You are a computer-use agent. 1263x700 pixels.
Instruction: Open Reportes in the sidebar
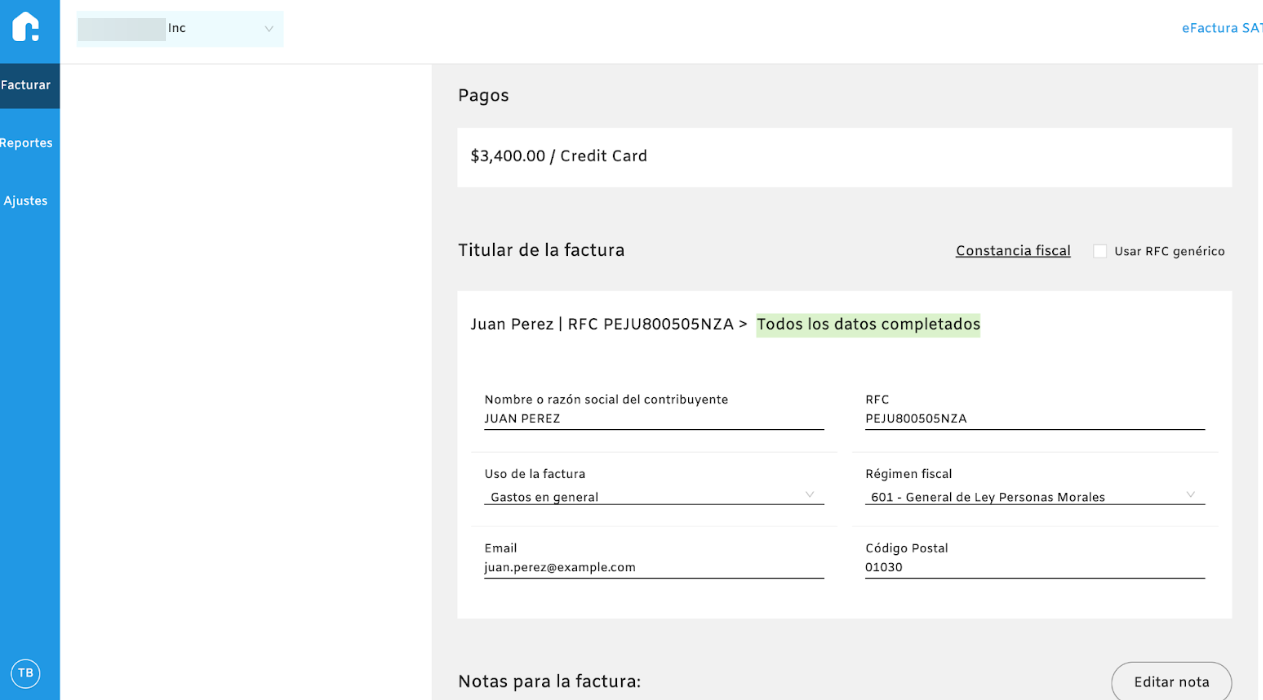pos(26,143)
